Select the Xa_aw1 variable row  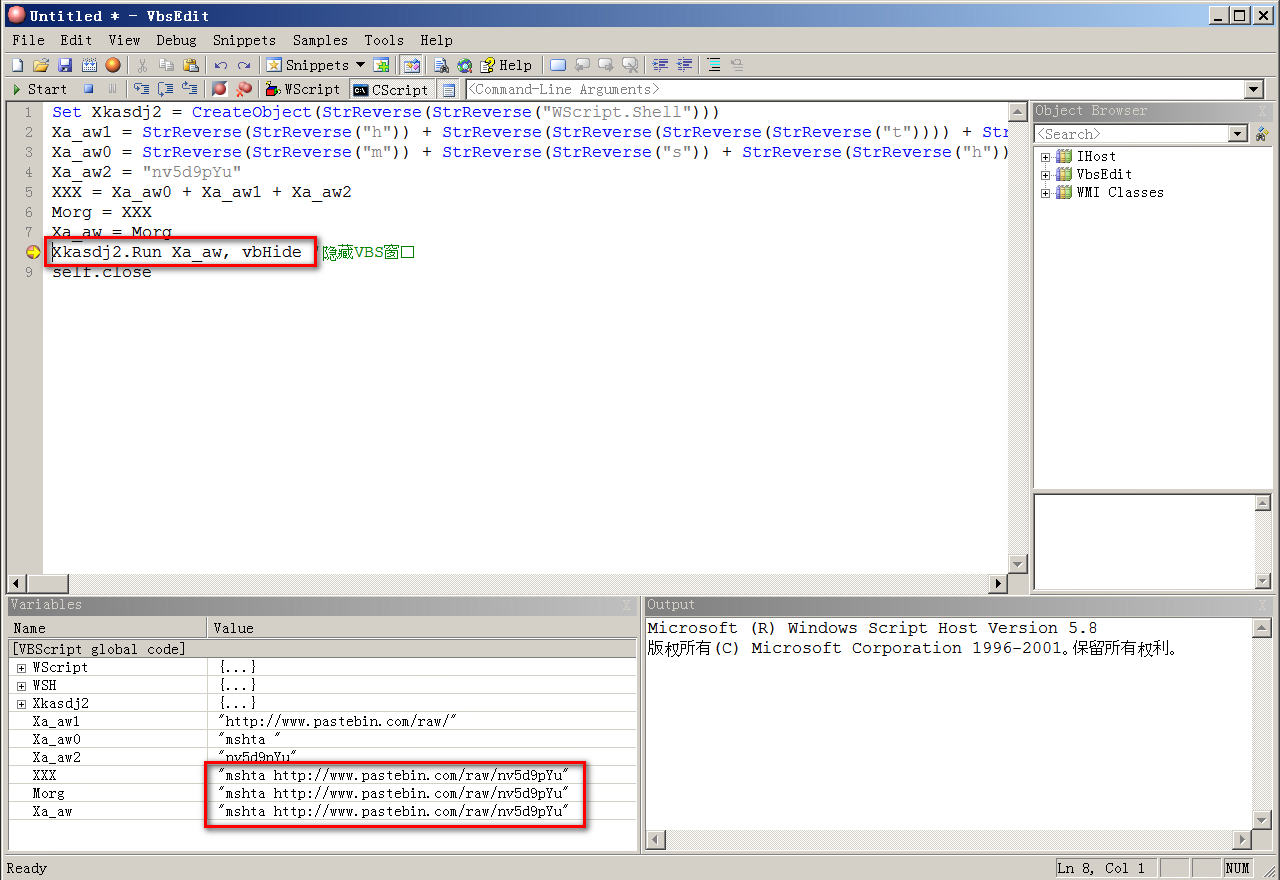[322, 721]
